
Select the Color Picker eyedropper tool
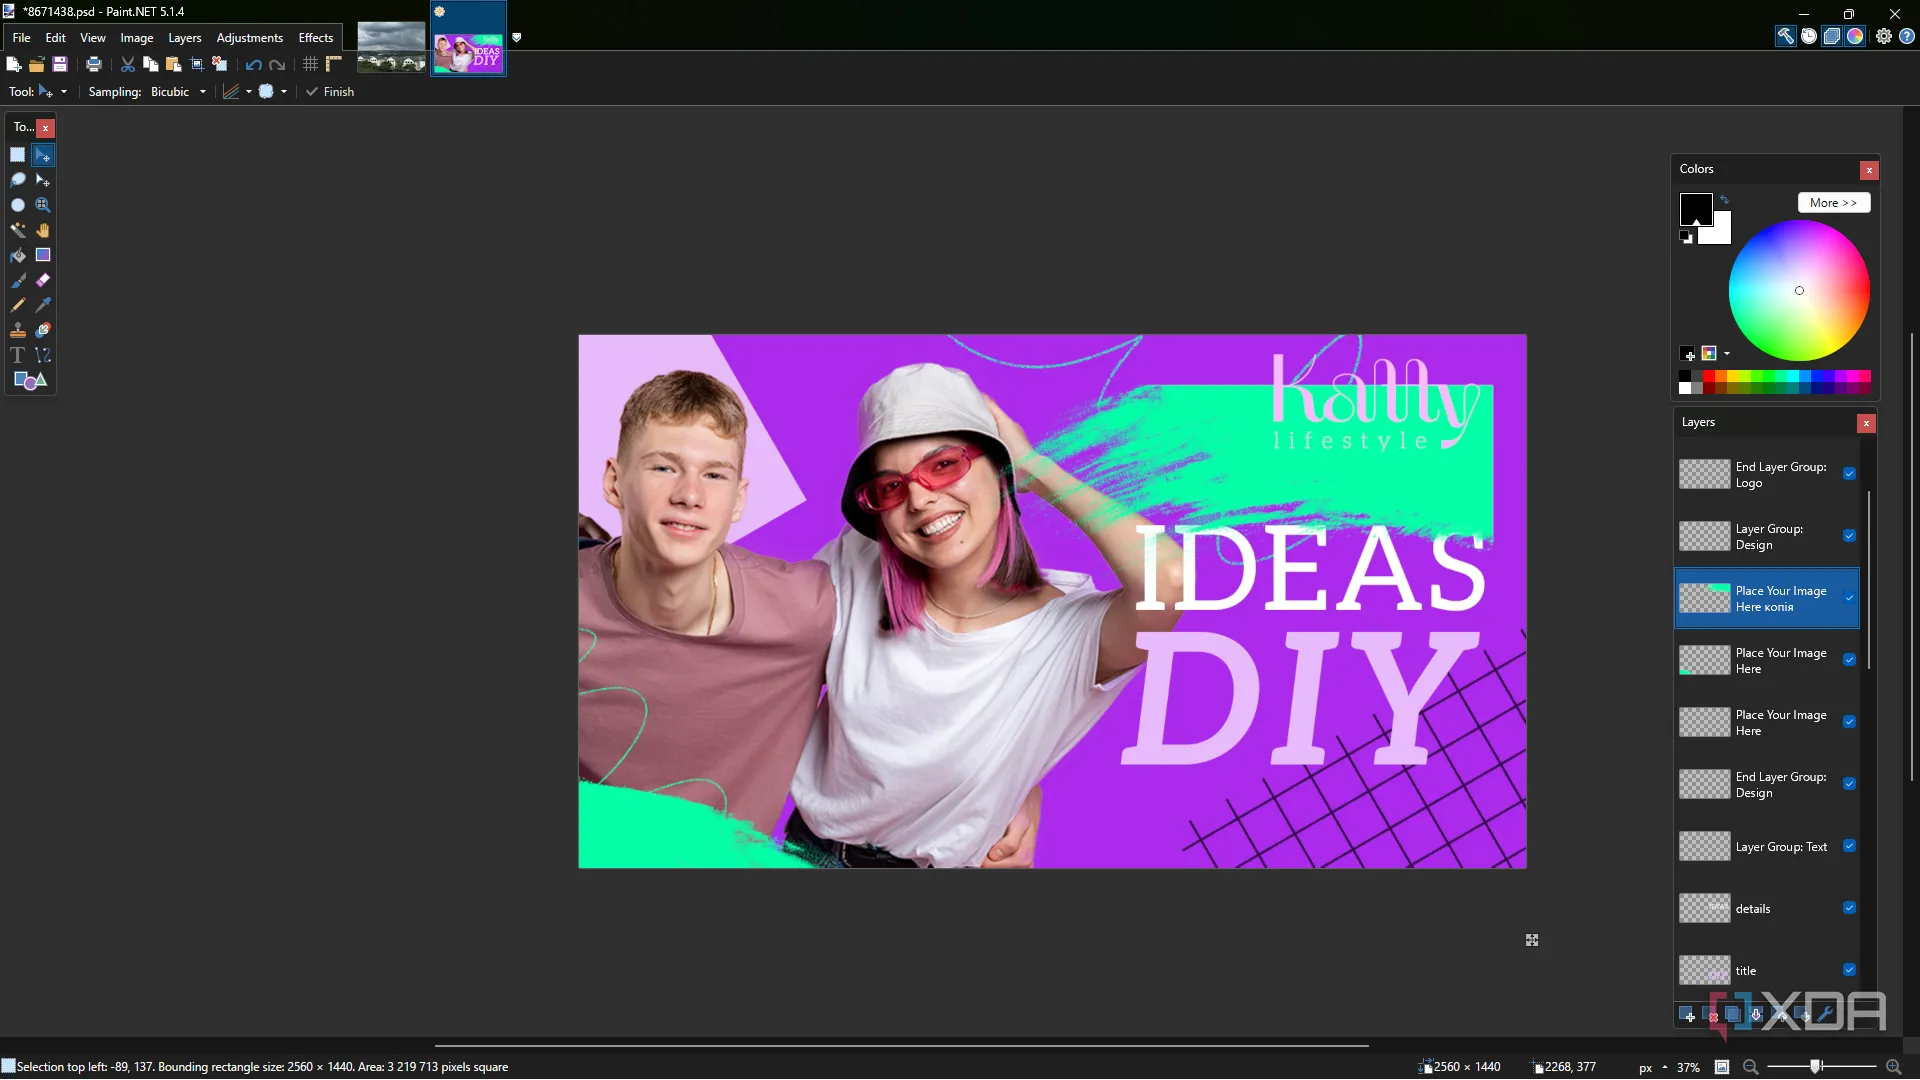43,305
